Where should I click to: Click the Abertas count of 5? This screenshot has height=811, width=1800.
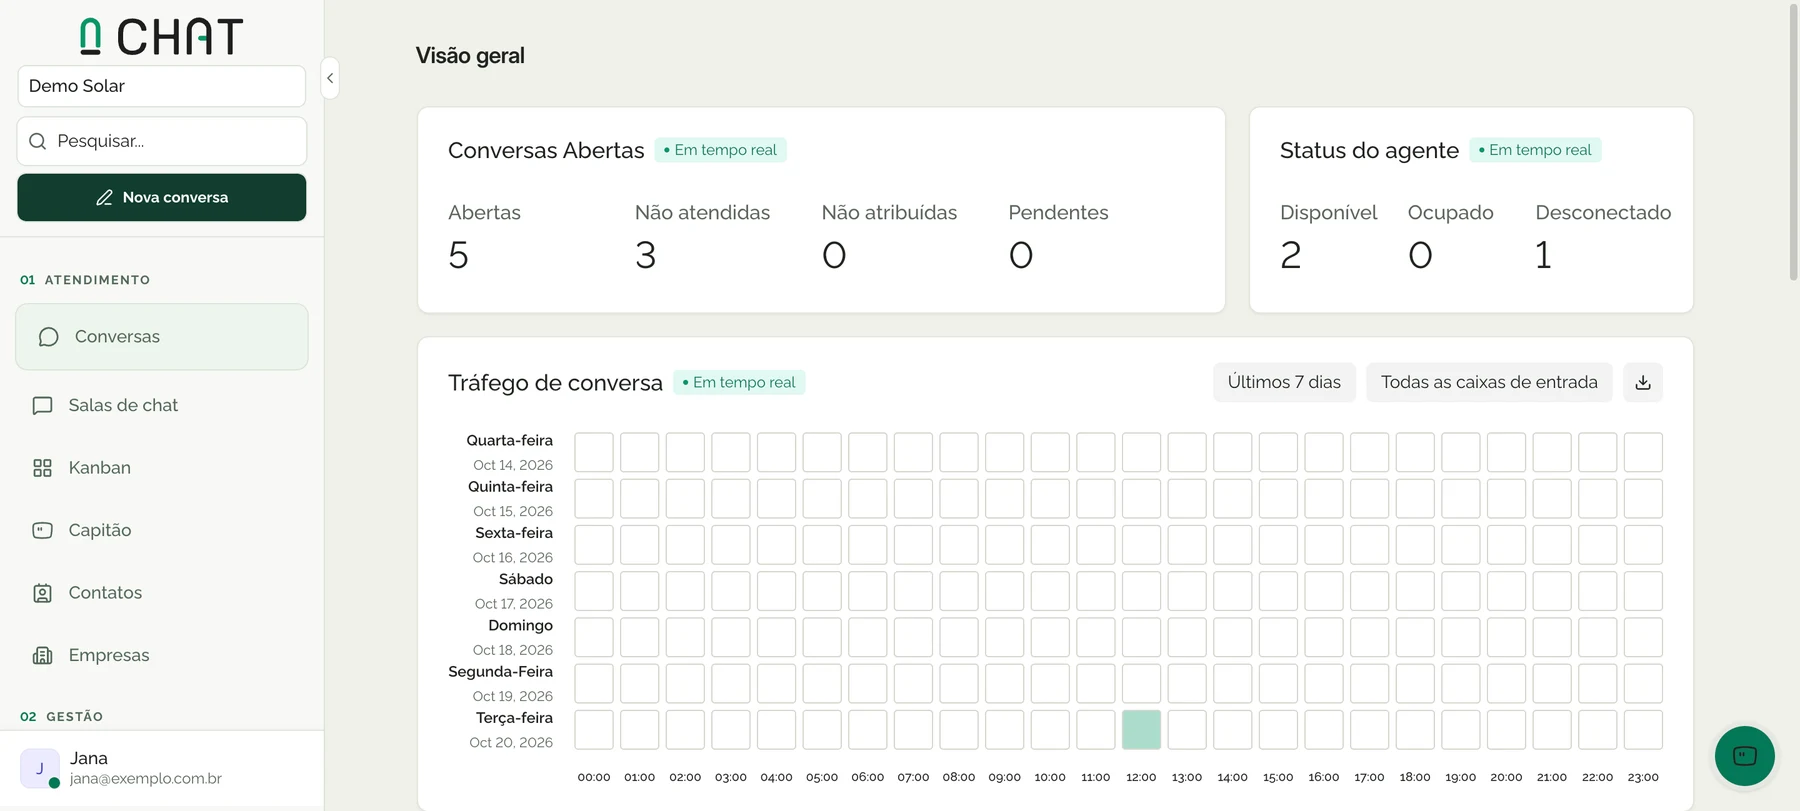(458, 255)
